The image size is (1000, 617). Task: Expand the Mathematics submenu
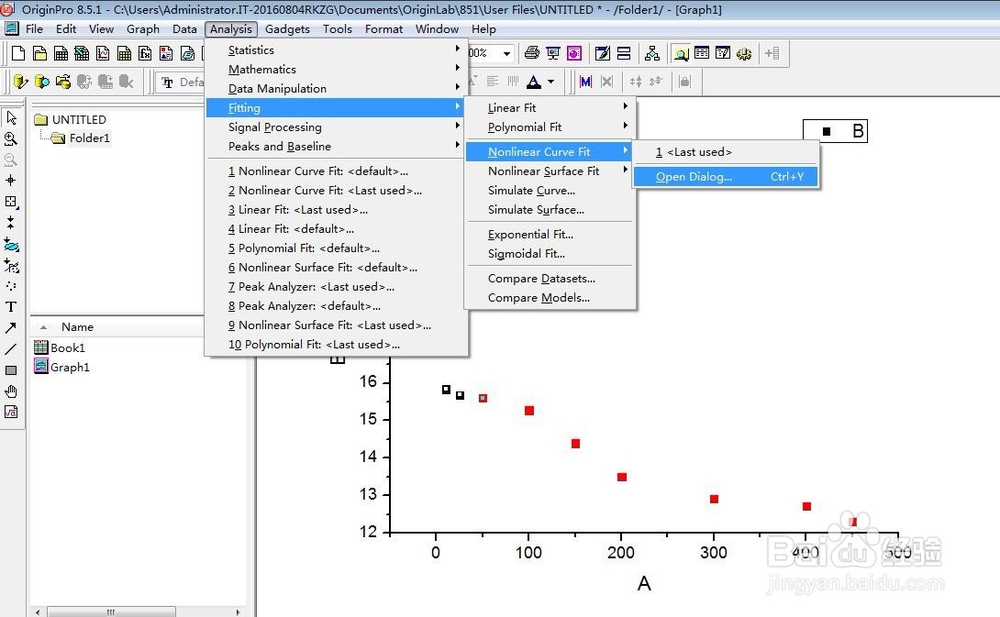click(x=336, y=69)
